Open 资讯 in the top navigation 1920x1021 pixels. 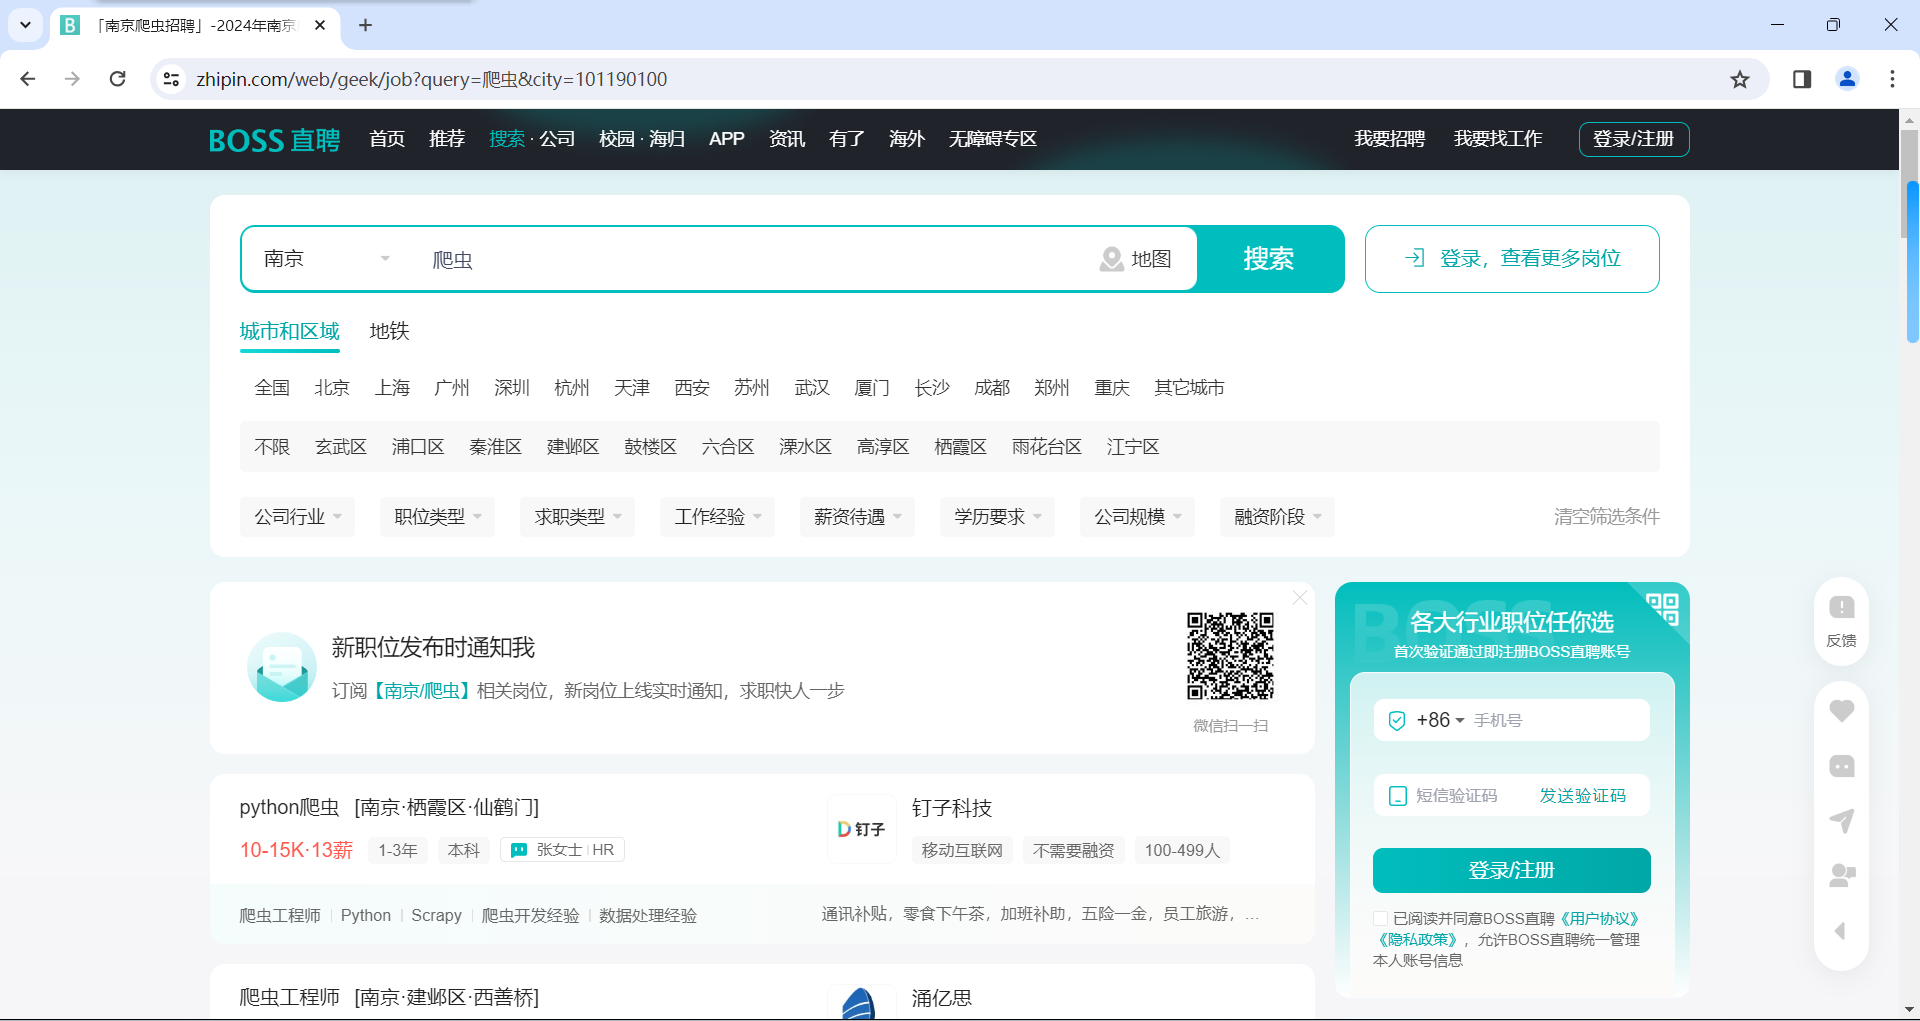pyautogui.click(x=787, y=139)
